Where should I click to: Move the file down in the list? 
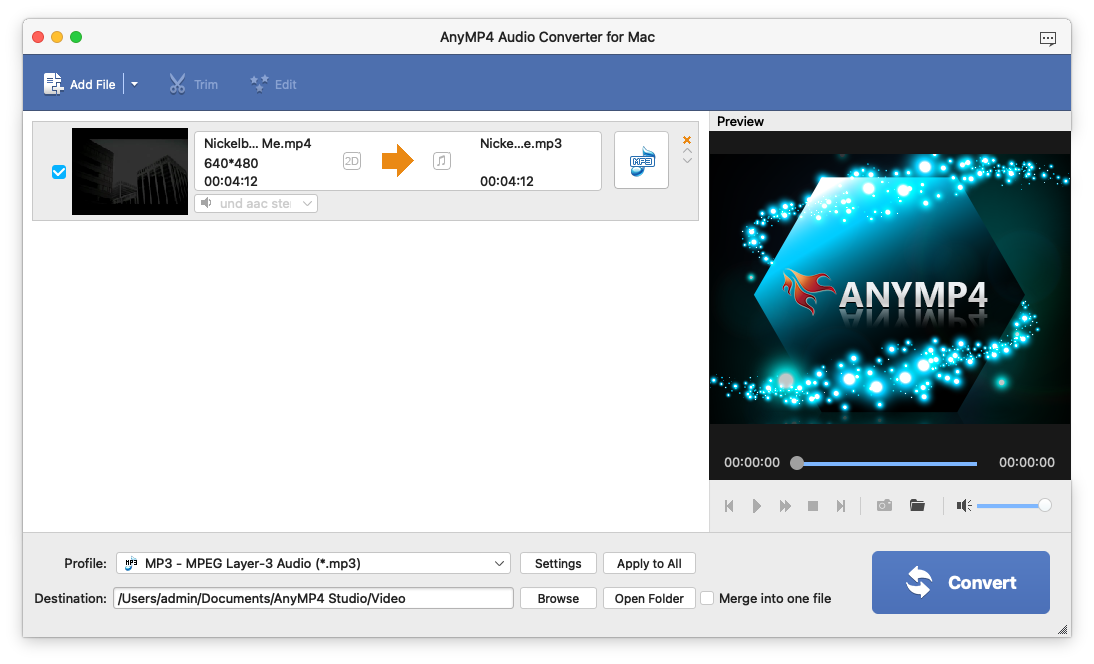click(687, 160)
